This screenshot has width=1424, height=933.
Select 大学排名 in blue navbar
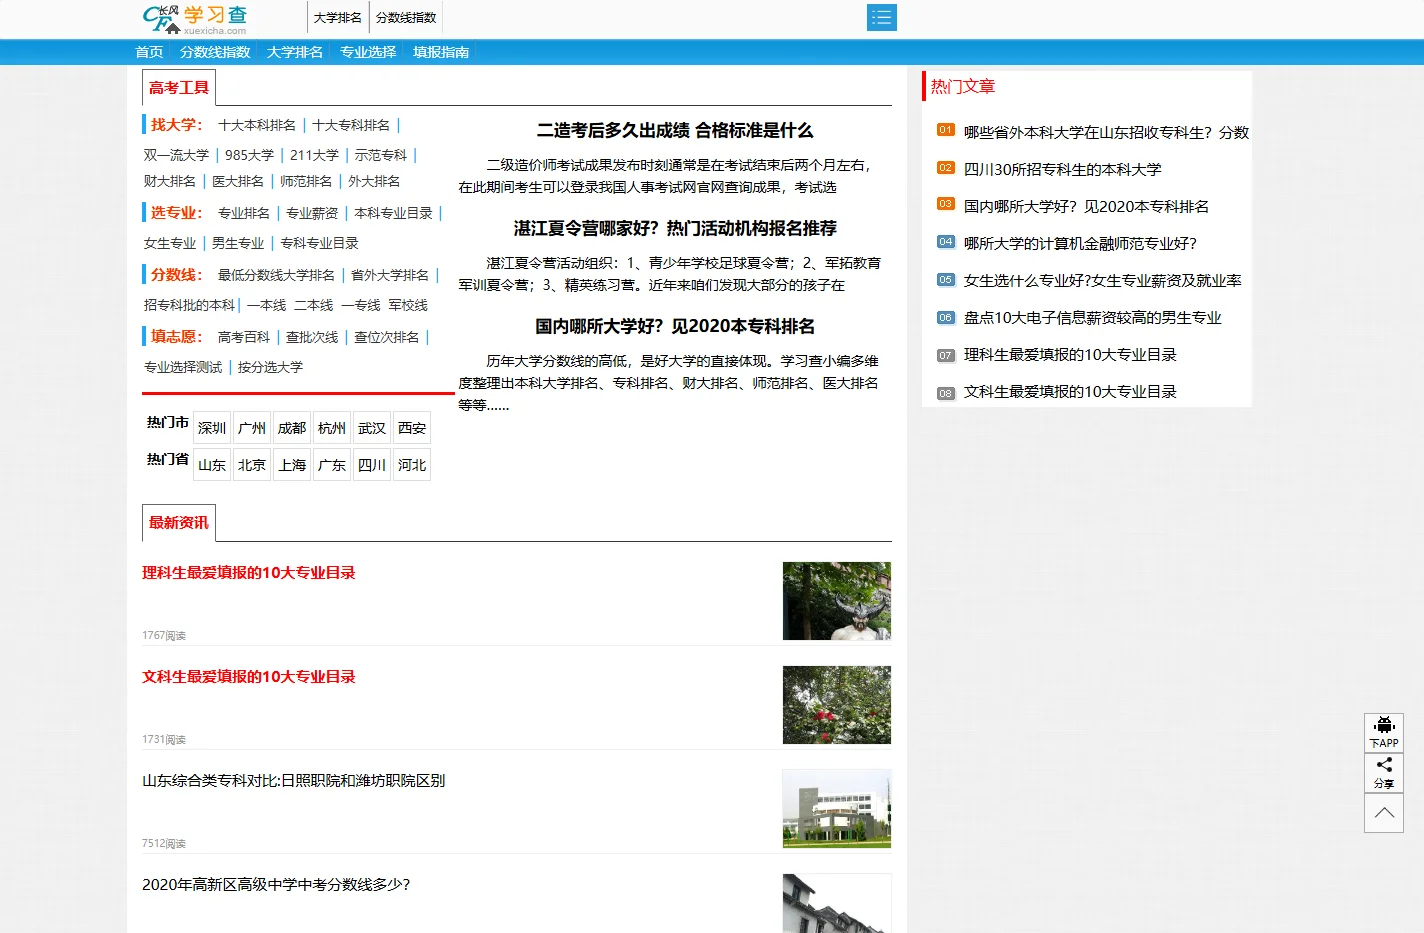click(x=295, y=52)
